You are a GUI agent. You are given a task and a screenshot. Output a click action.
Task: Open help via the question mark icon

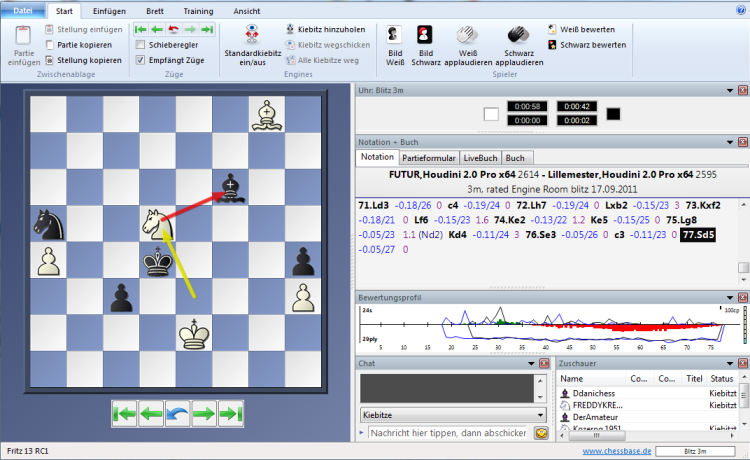click(x=741, y=10)
